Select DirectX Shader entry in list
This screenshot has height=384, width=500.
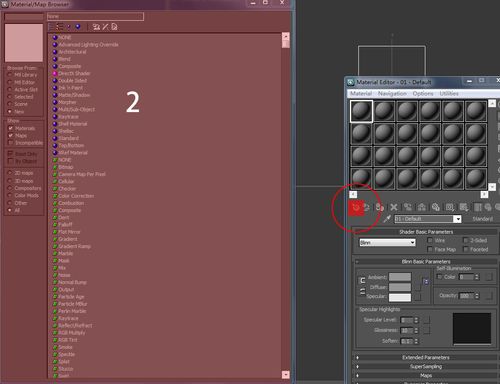point(71,73)
